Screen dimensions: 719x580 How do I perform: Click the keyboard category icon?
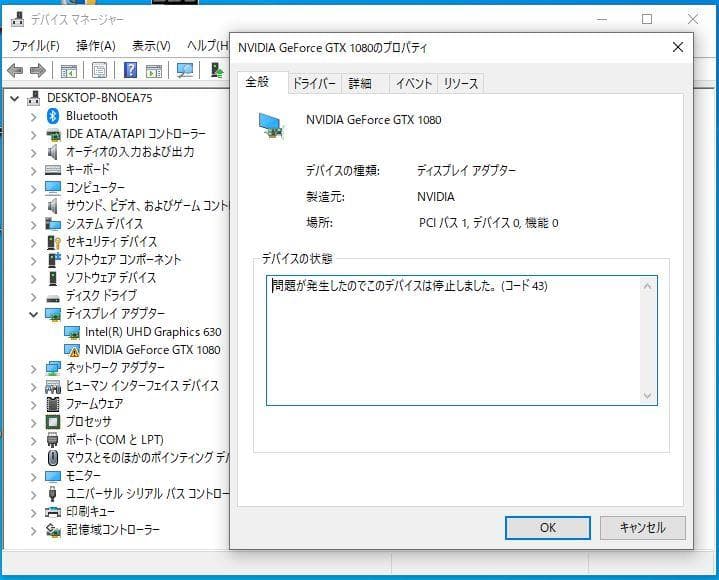53,170
